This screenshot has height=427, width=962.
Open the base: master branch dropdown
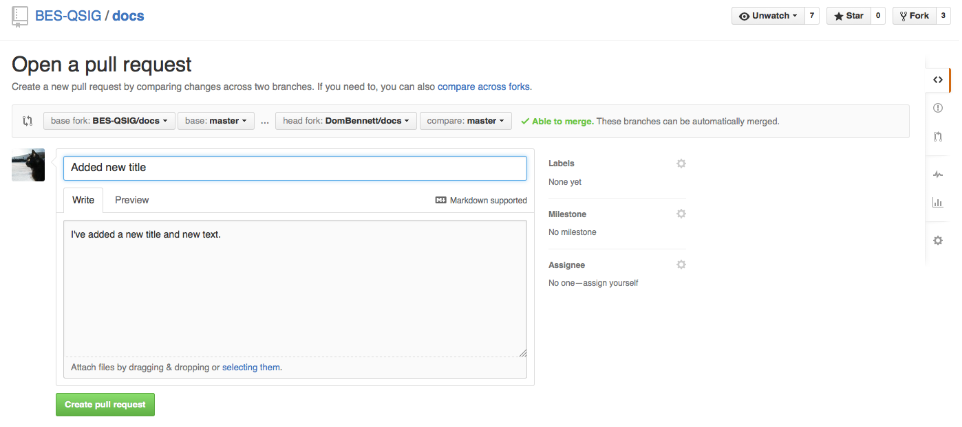click(x=216, y=121)
